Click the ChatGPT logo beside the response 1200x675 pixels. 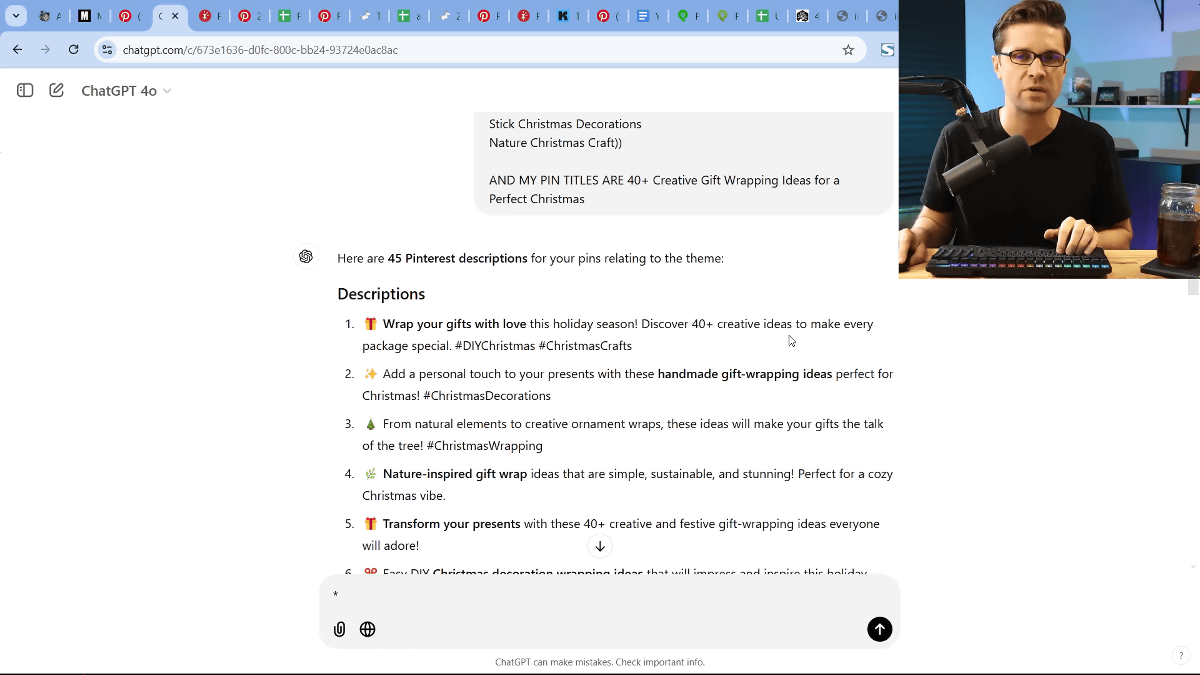click(306, 257)
